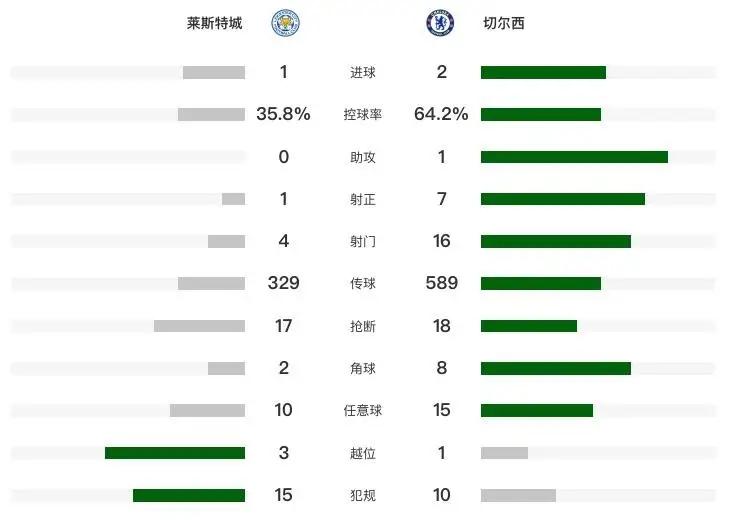Viewport: 753px width, 520px height.
Task: Click Leicester's 35.8% possession value
Action: pyautogui.click(x=283, y=114)
